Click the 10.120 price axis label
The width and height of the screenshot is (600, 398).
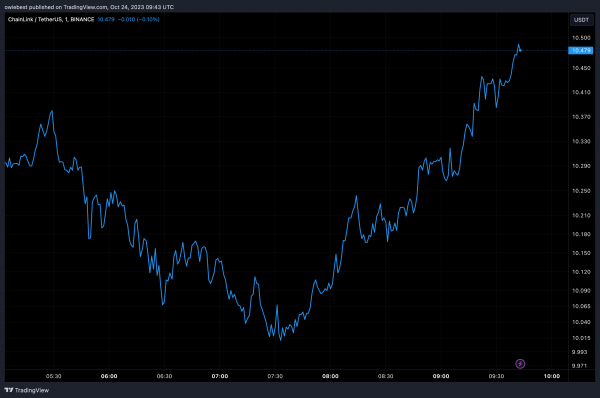pyautogui.click(x=581, y=272)
